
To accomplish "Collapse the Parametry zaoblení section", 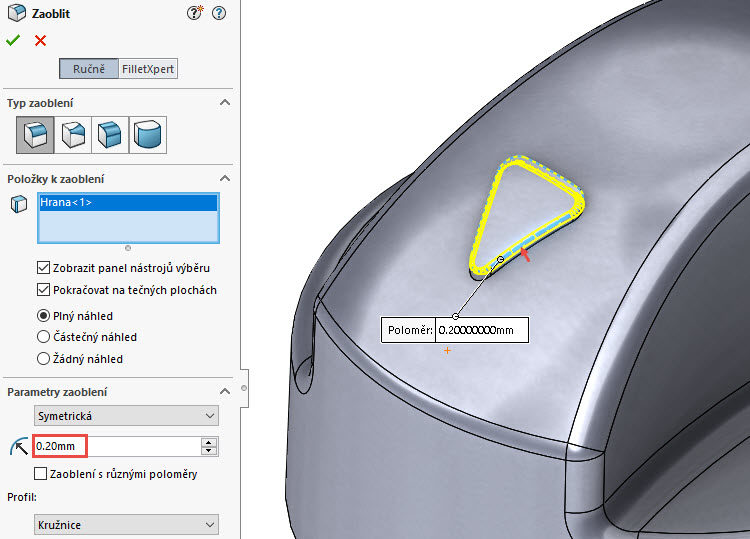I will pos(225,391).
